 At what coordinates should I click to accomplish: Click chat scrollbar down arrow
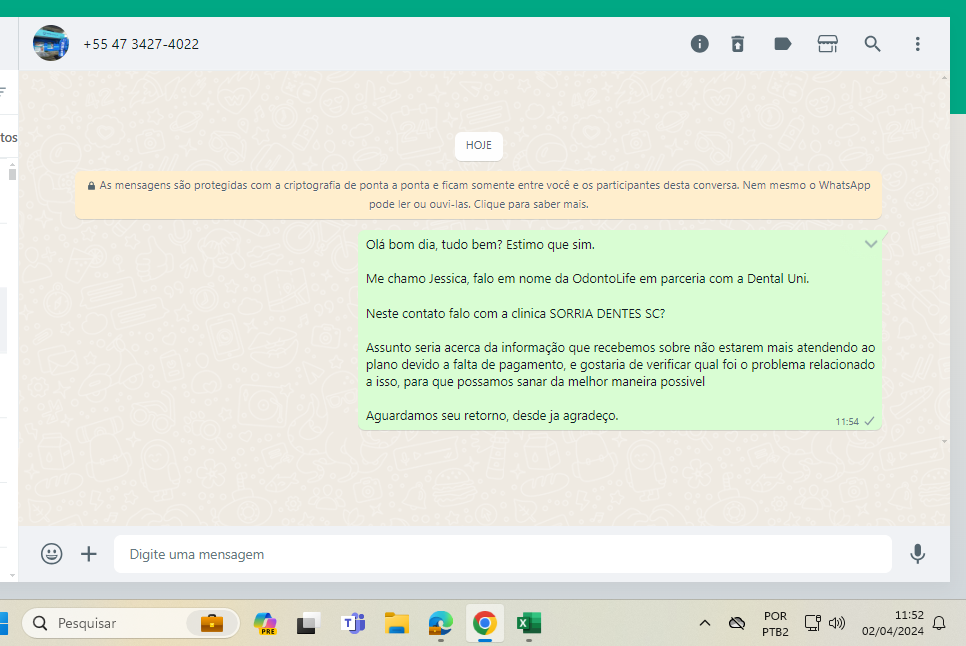[944, 442]
